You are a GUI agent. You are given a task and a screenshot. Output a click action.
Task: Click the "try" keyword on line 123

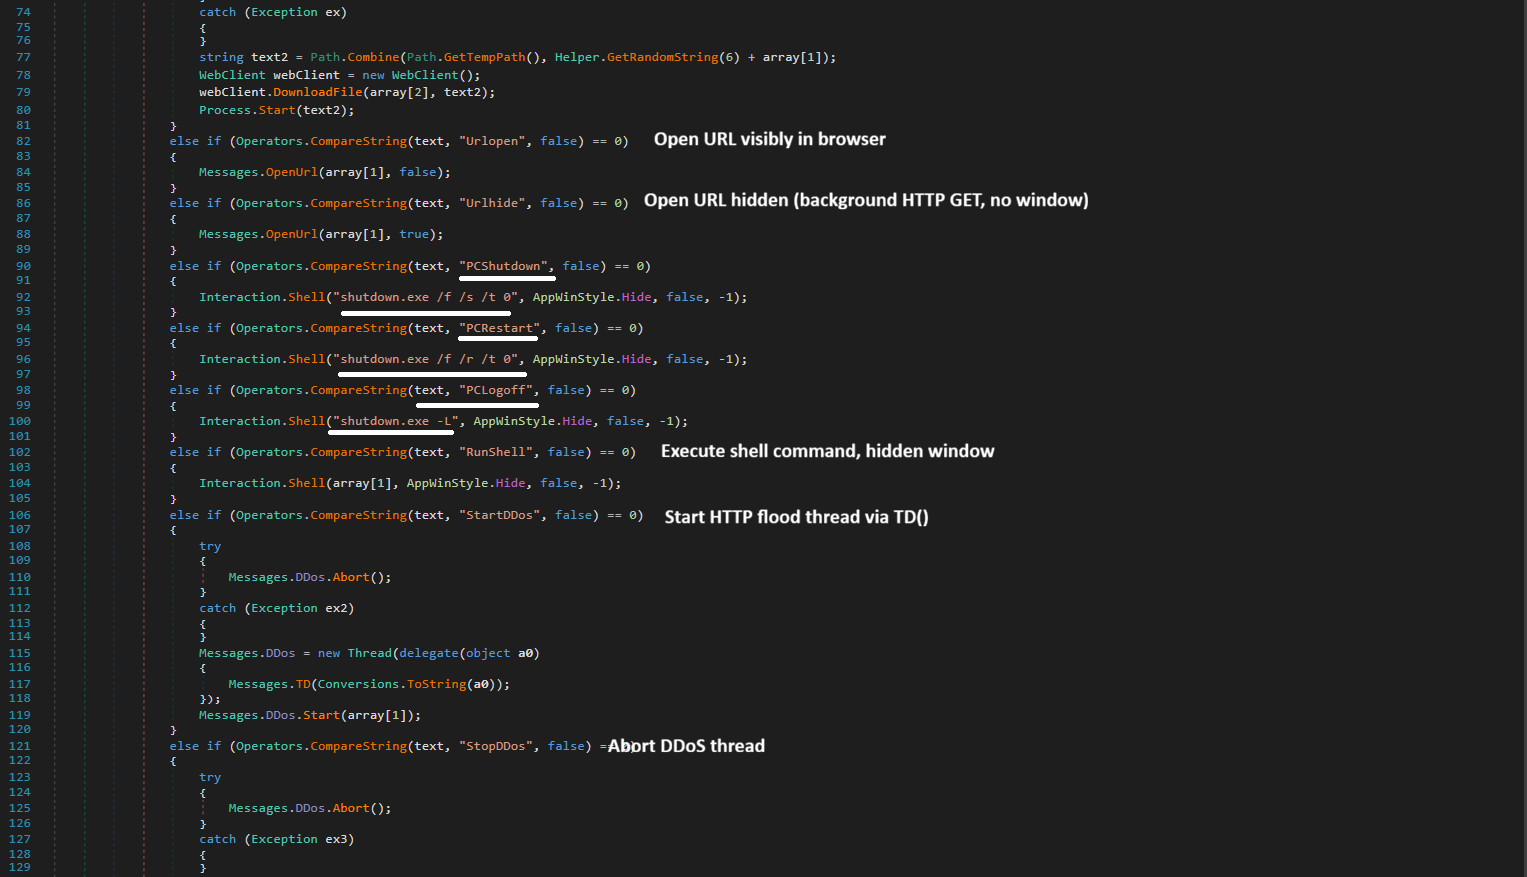click(x=210, y=777)
